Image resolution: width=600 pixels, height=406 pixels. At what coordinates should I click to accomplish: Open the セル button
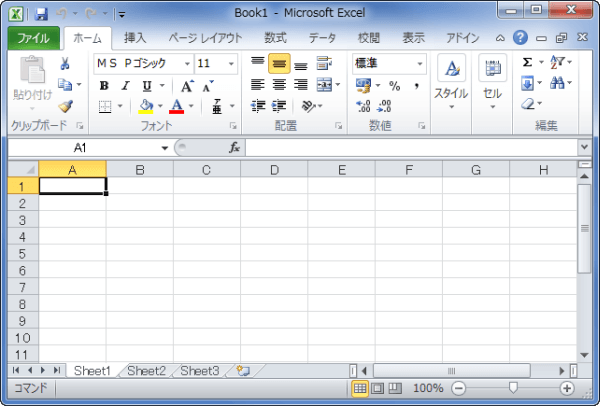click(x=492, y=82)
